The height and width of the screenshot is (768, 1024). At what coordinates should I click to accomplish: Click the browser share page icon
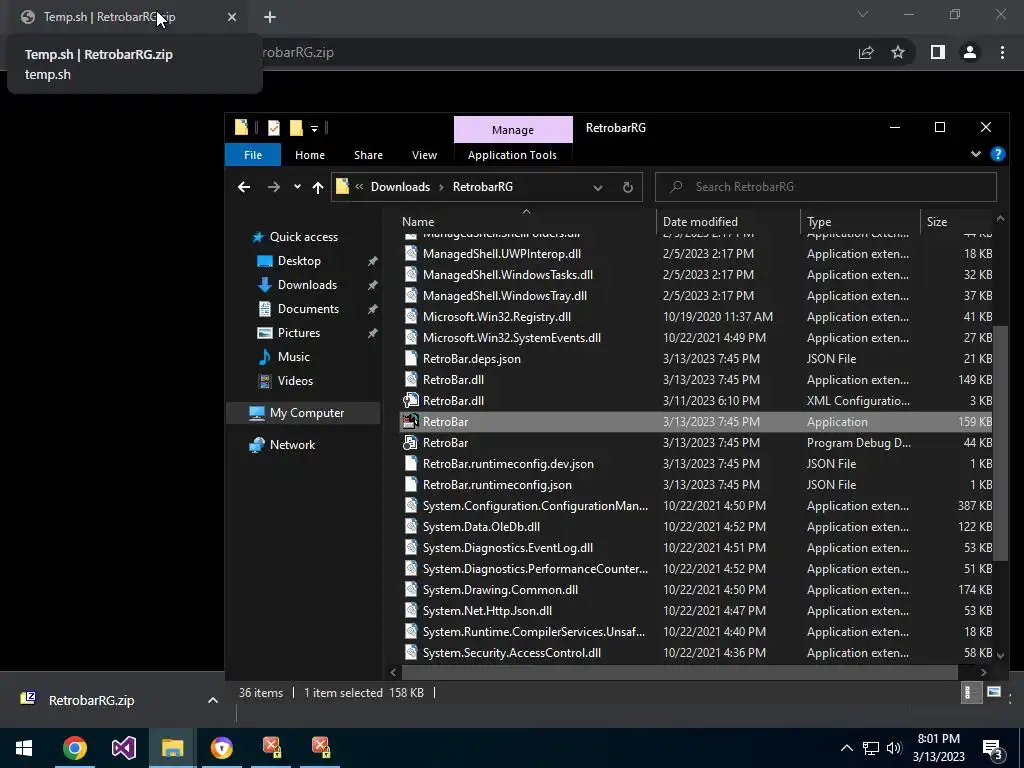pos(866,52)
